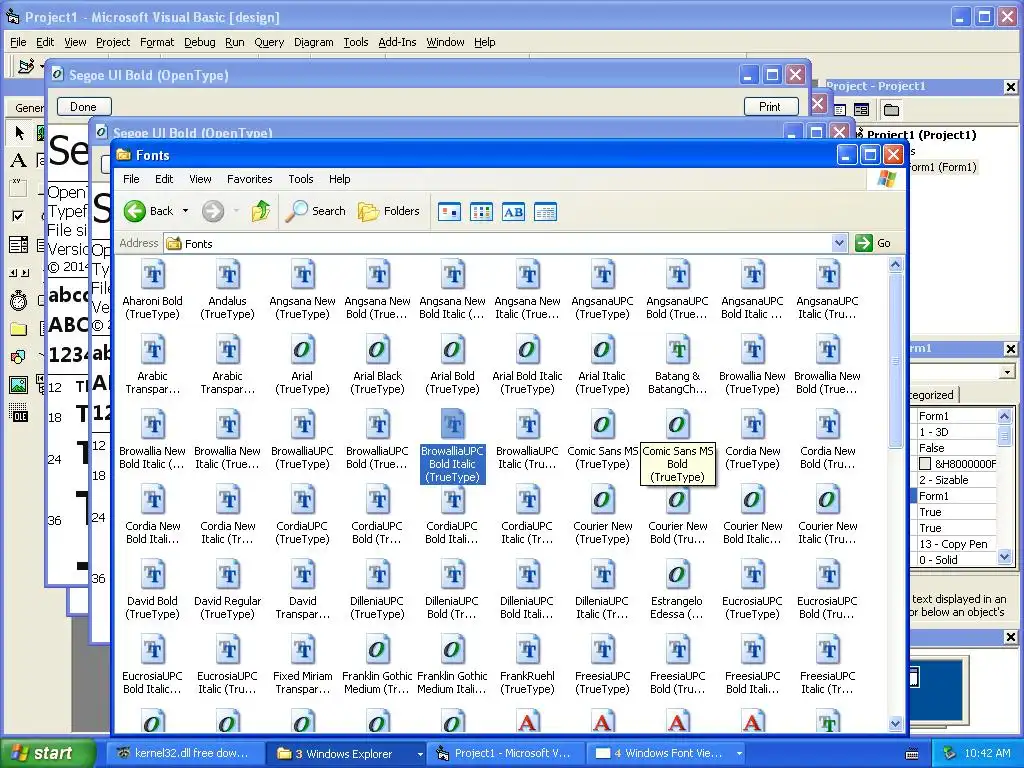Select Project1 (Project1) tree node
Screen dimensions: 1024x768
[921, 135]
